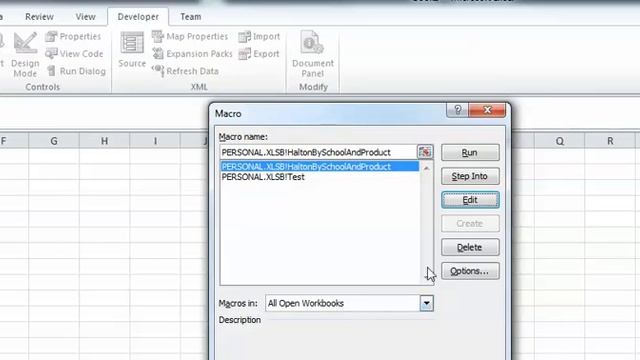Select column H header
Viewport: 640px width, 360px height.
coord(104,141)
